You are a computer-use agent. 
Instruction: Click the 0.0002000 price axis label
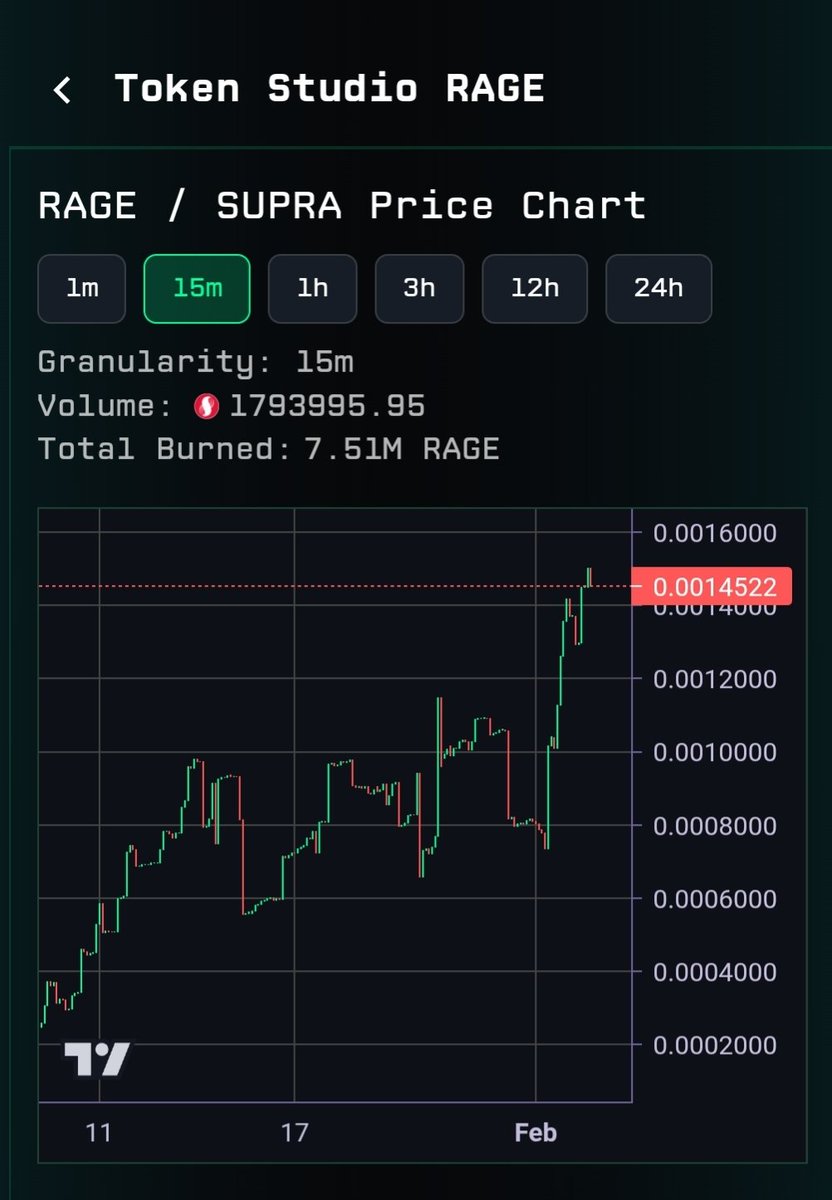pyautogui.click(x=715, y=1045)
